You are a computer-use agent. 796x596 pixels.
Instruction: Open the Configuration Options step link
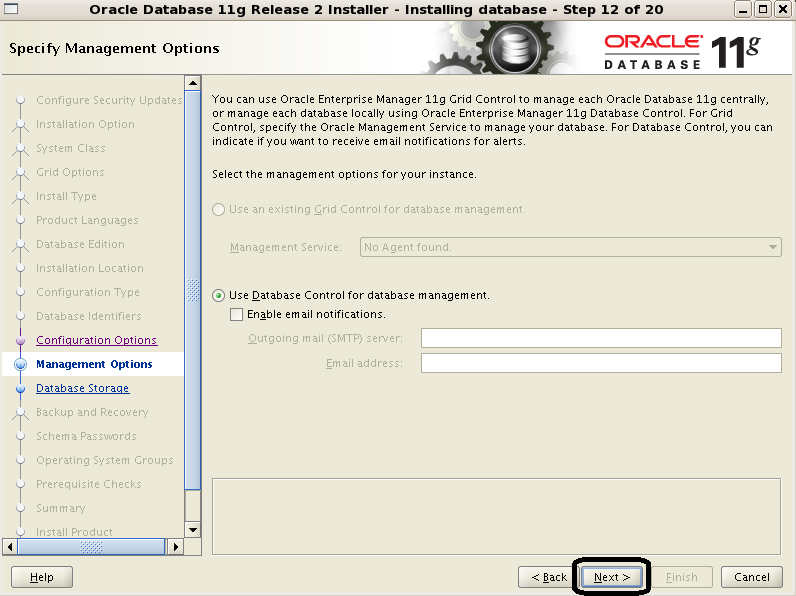pyautogui.click(x=96, y=340)
